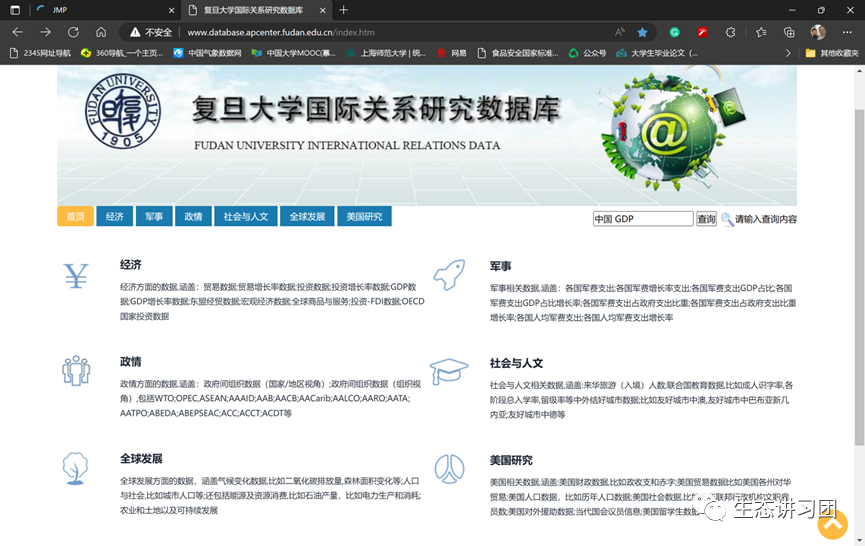This screenshot has height=546, width=865.
Task: Click the peace sign 美国研究 icon
Action: (449, 469)
